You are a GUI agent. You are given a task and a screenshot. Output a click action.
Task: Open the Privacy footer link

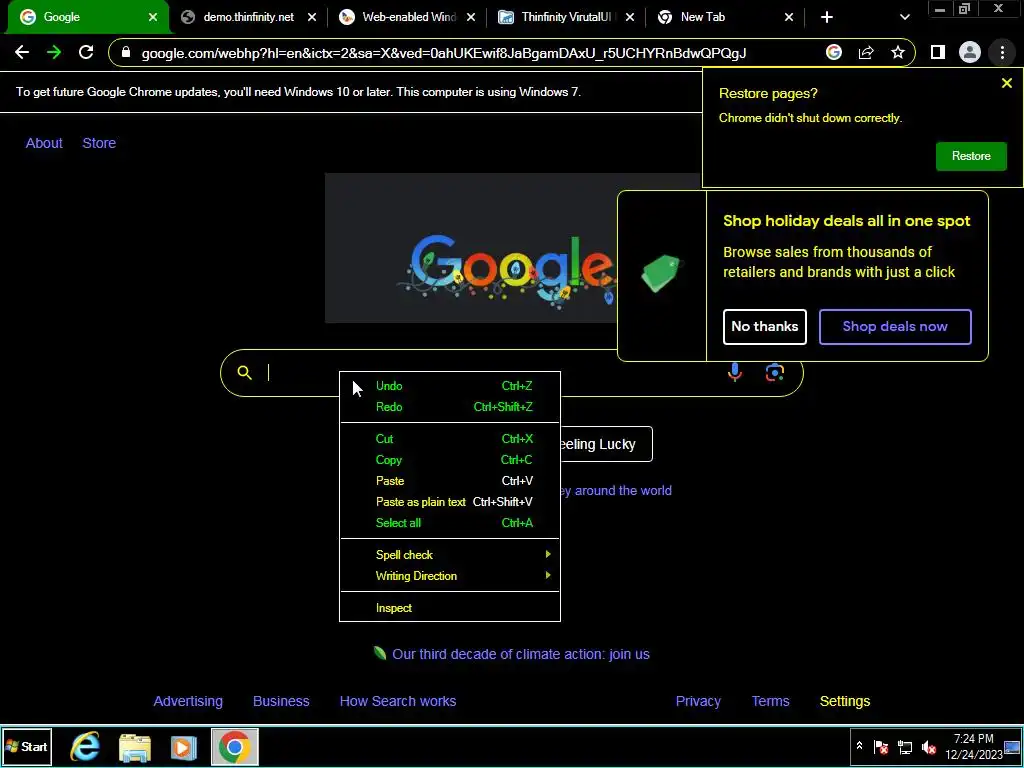(698, 701)
